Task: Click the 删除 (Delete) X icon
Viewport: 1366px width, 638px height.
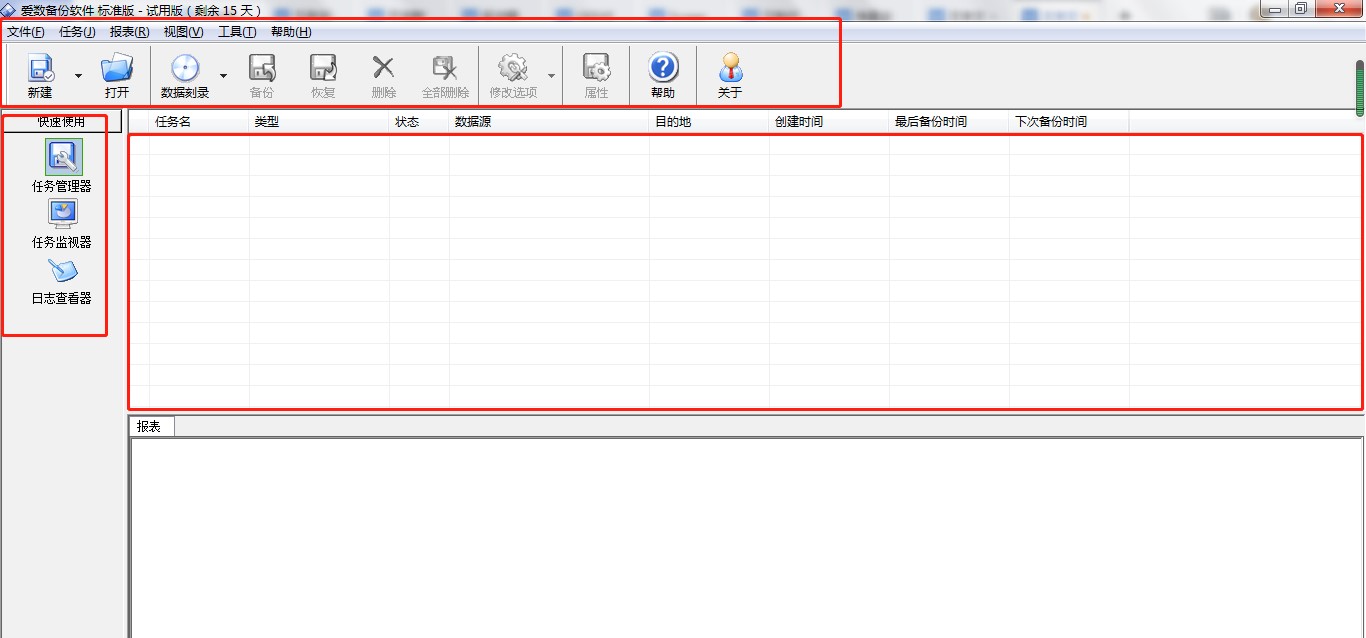Action: point(383,68)
